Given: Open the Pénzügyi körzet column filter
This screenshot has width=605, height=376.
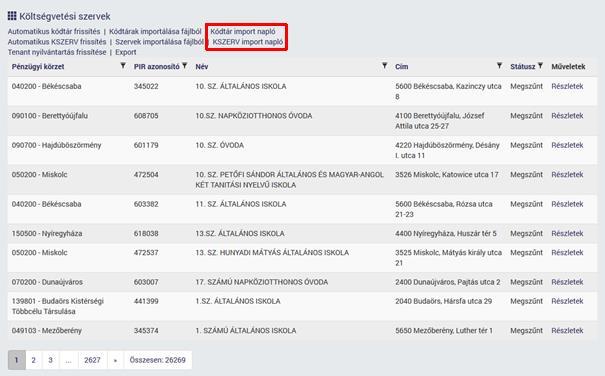Looking at the screenshot, I should tap(123, 66).
